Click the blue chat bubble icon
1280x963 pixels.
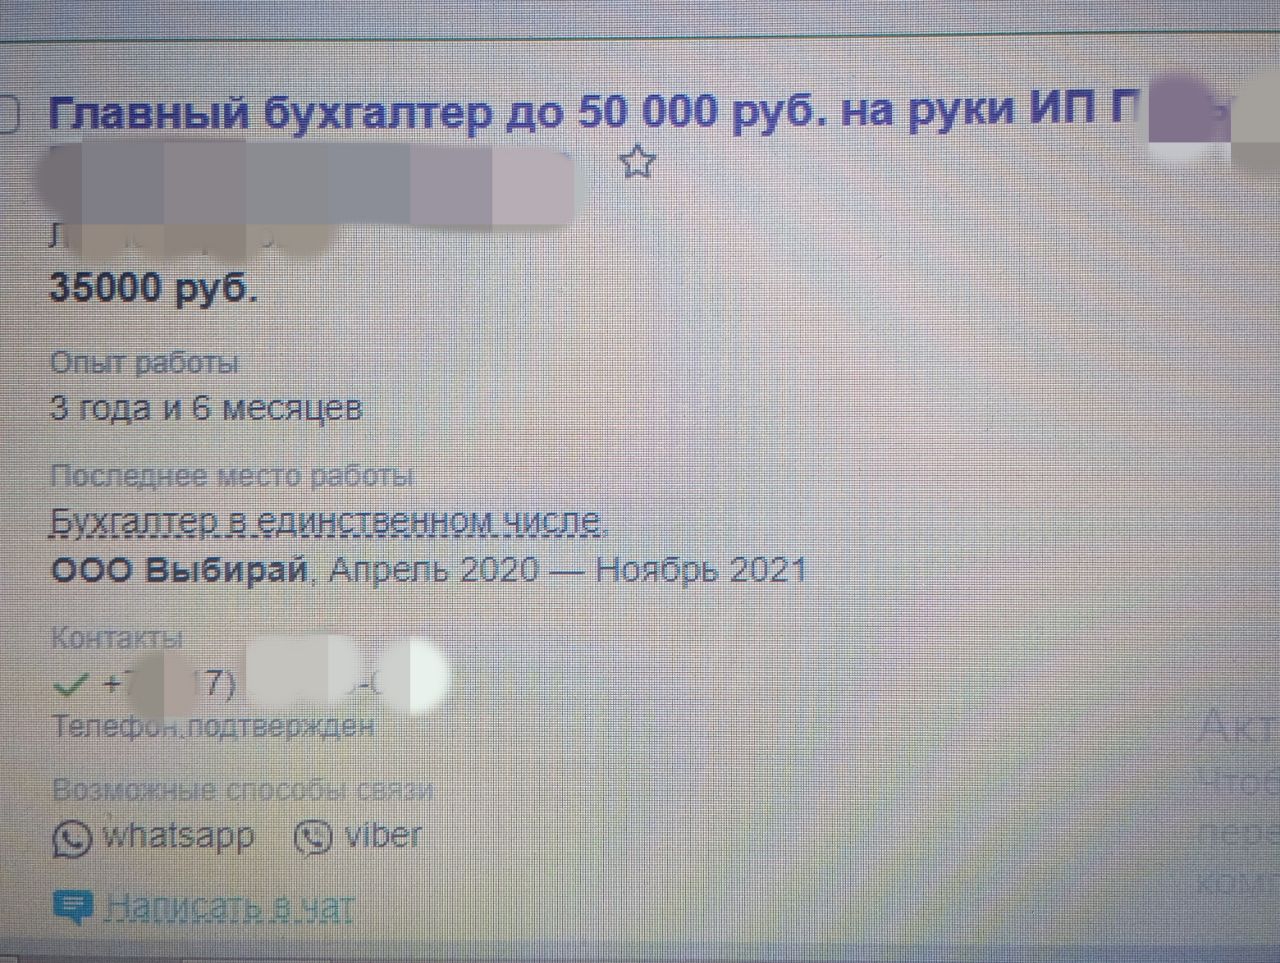click(x=72, y=907)
